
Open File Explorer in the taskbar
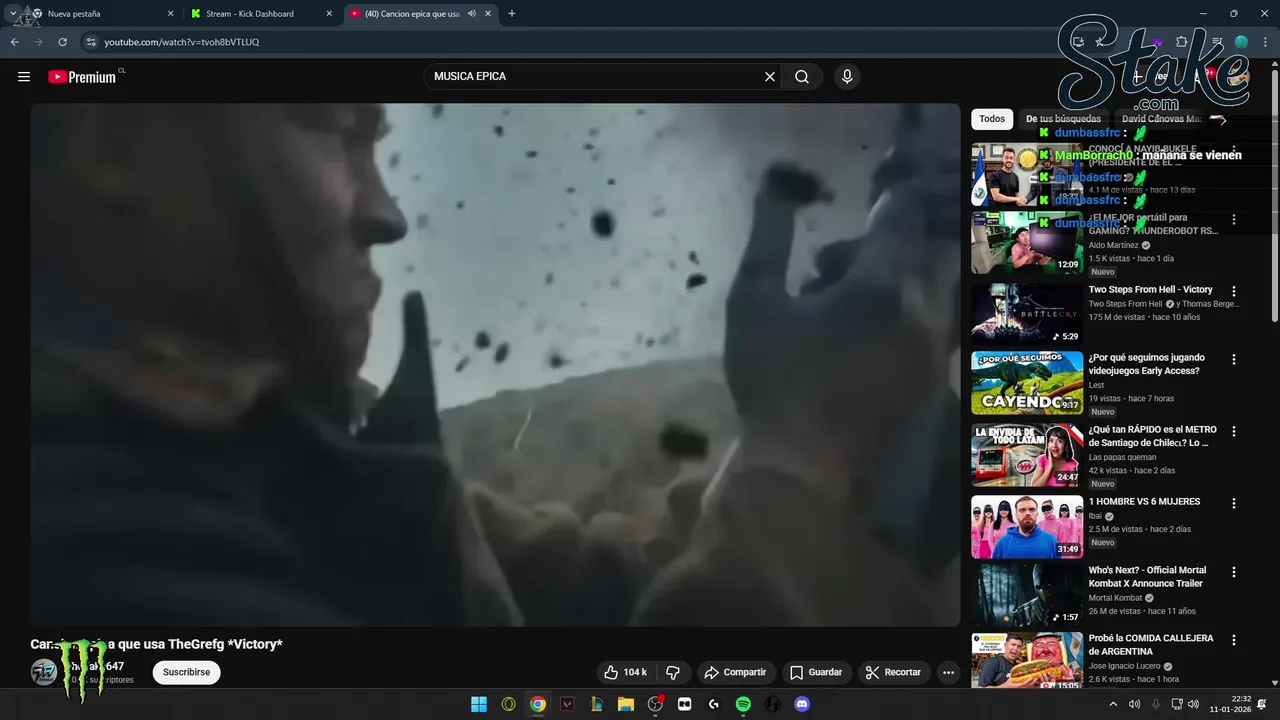626,704
